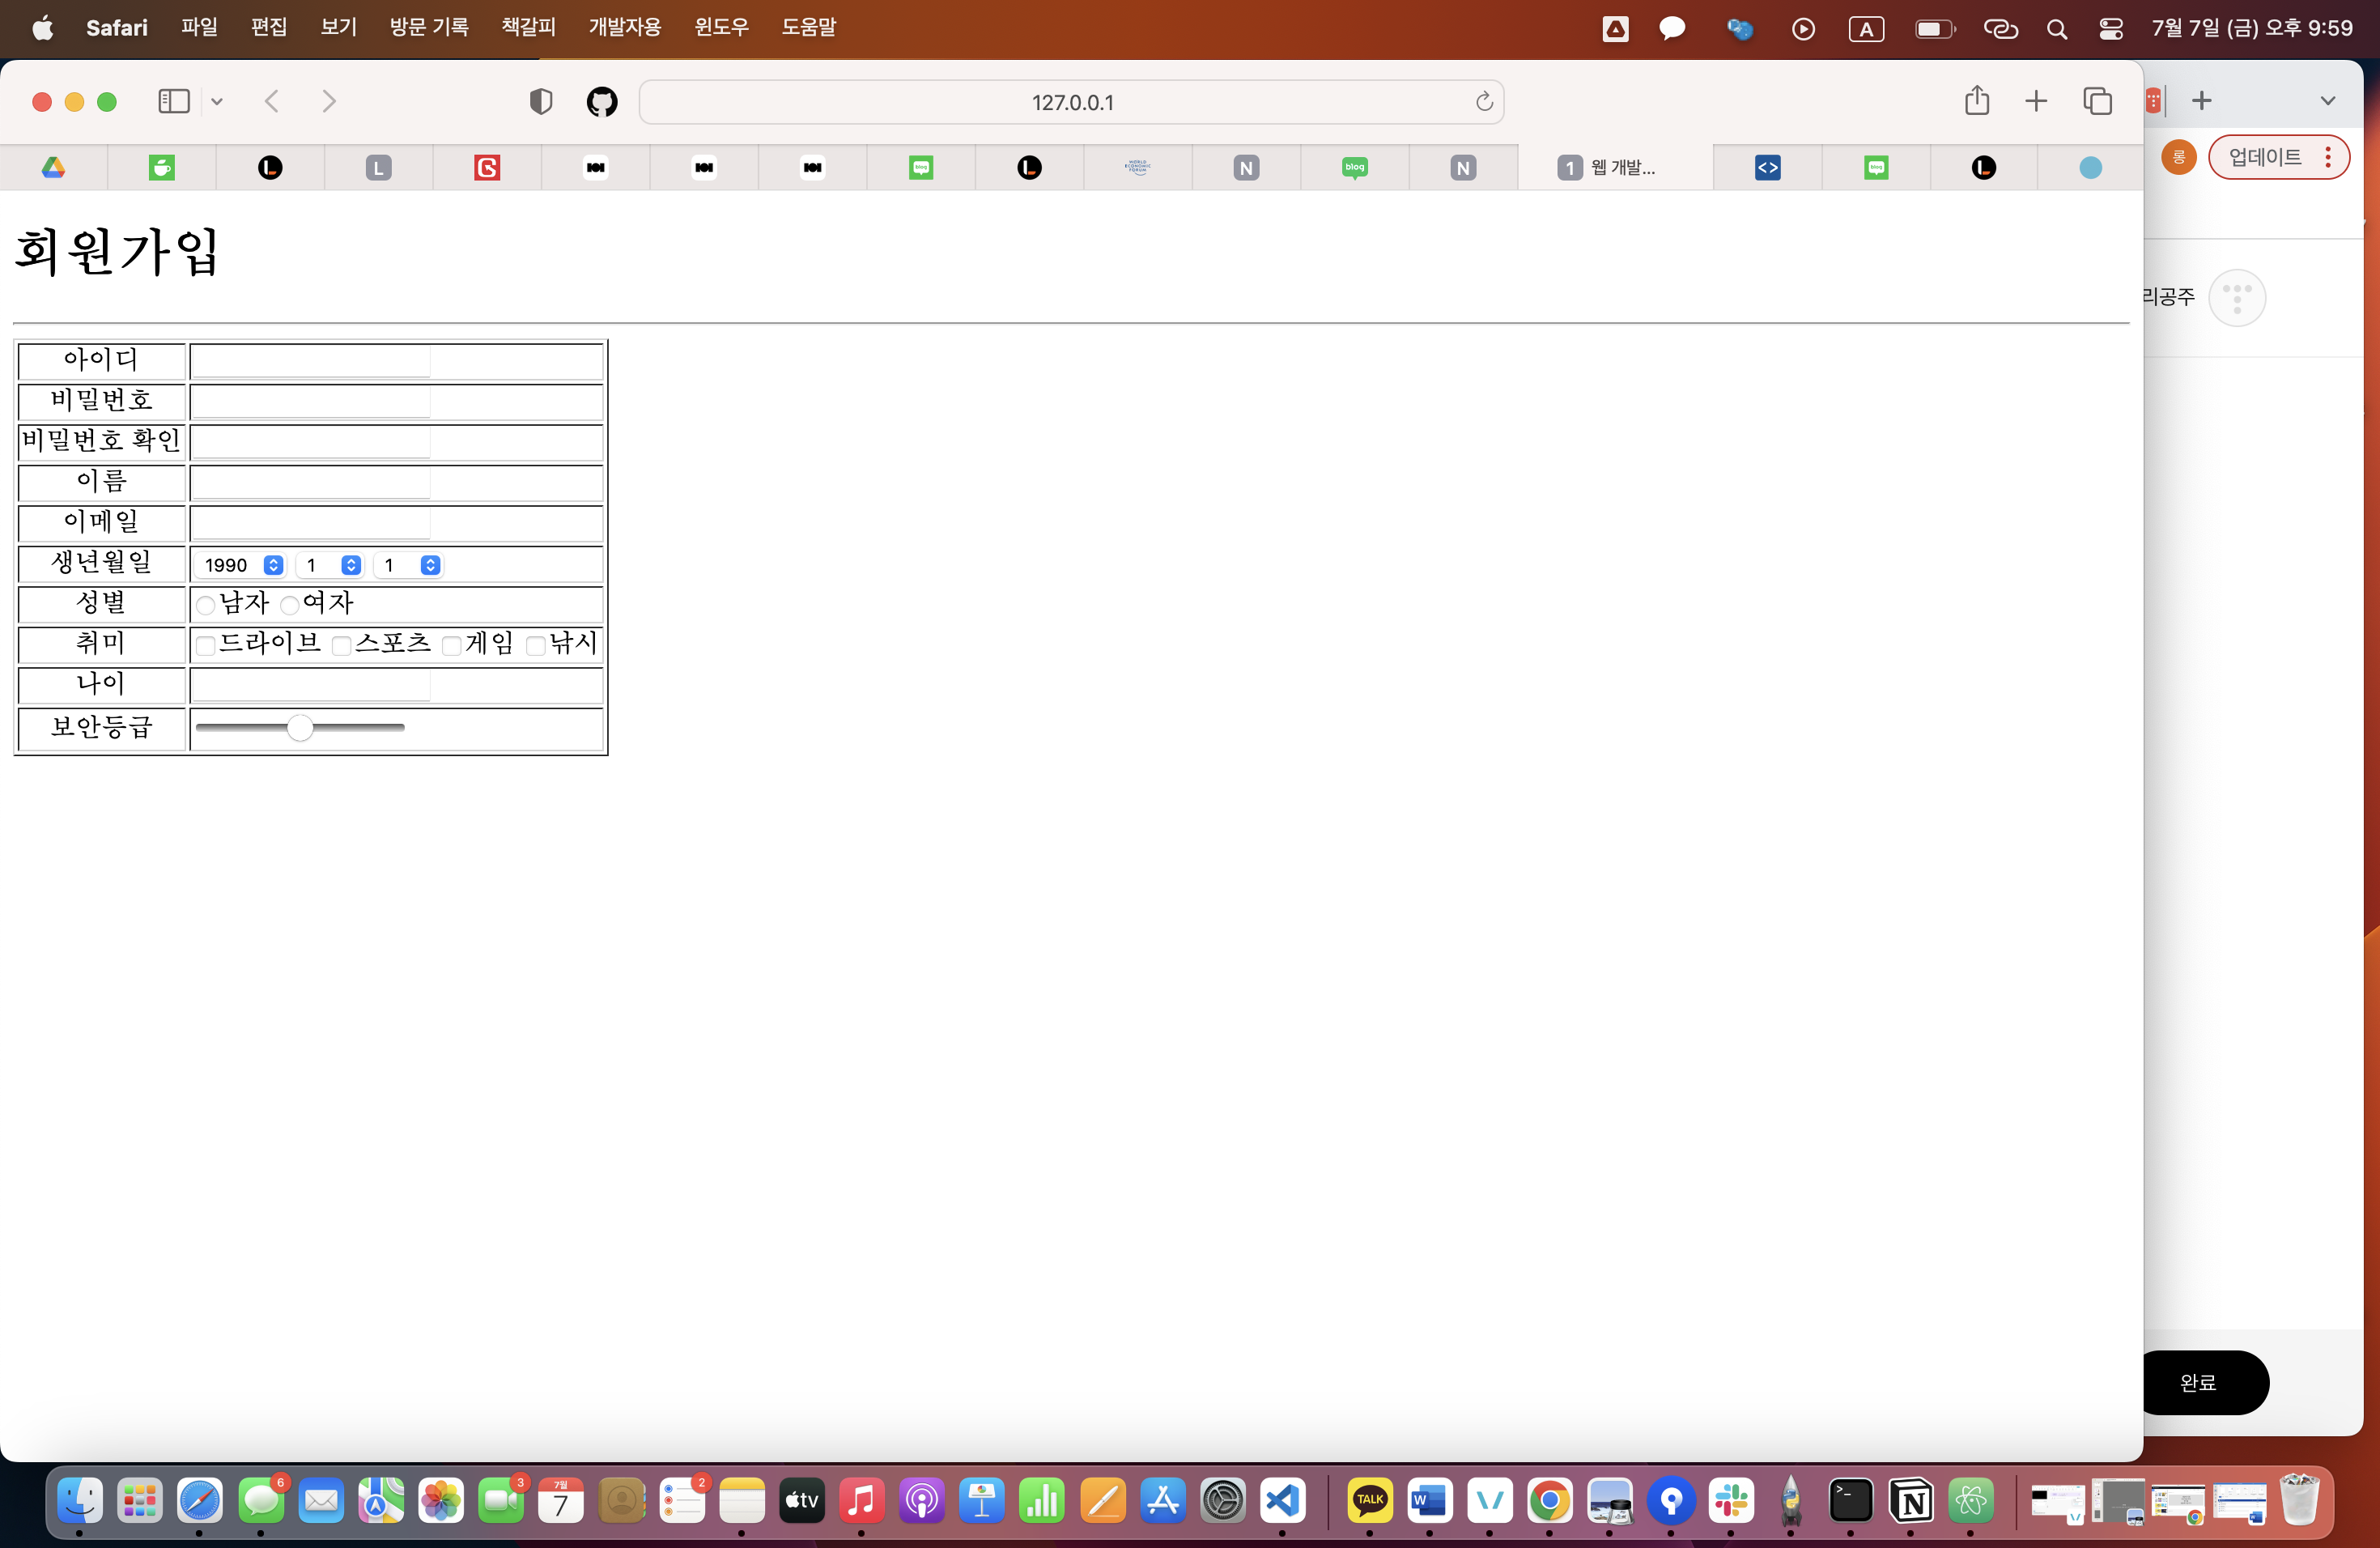Open the privacy report shield icon
The image size is (2380, 1548).
tap(541, 101)
